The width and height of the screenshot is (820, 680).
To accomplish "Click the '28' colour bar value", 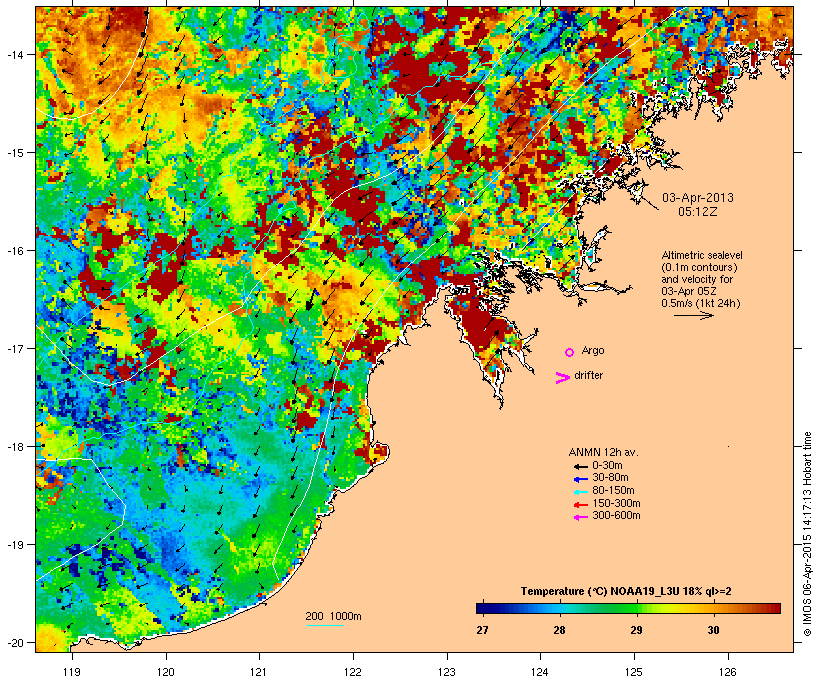I will (x=559, y=630).
